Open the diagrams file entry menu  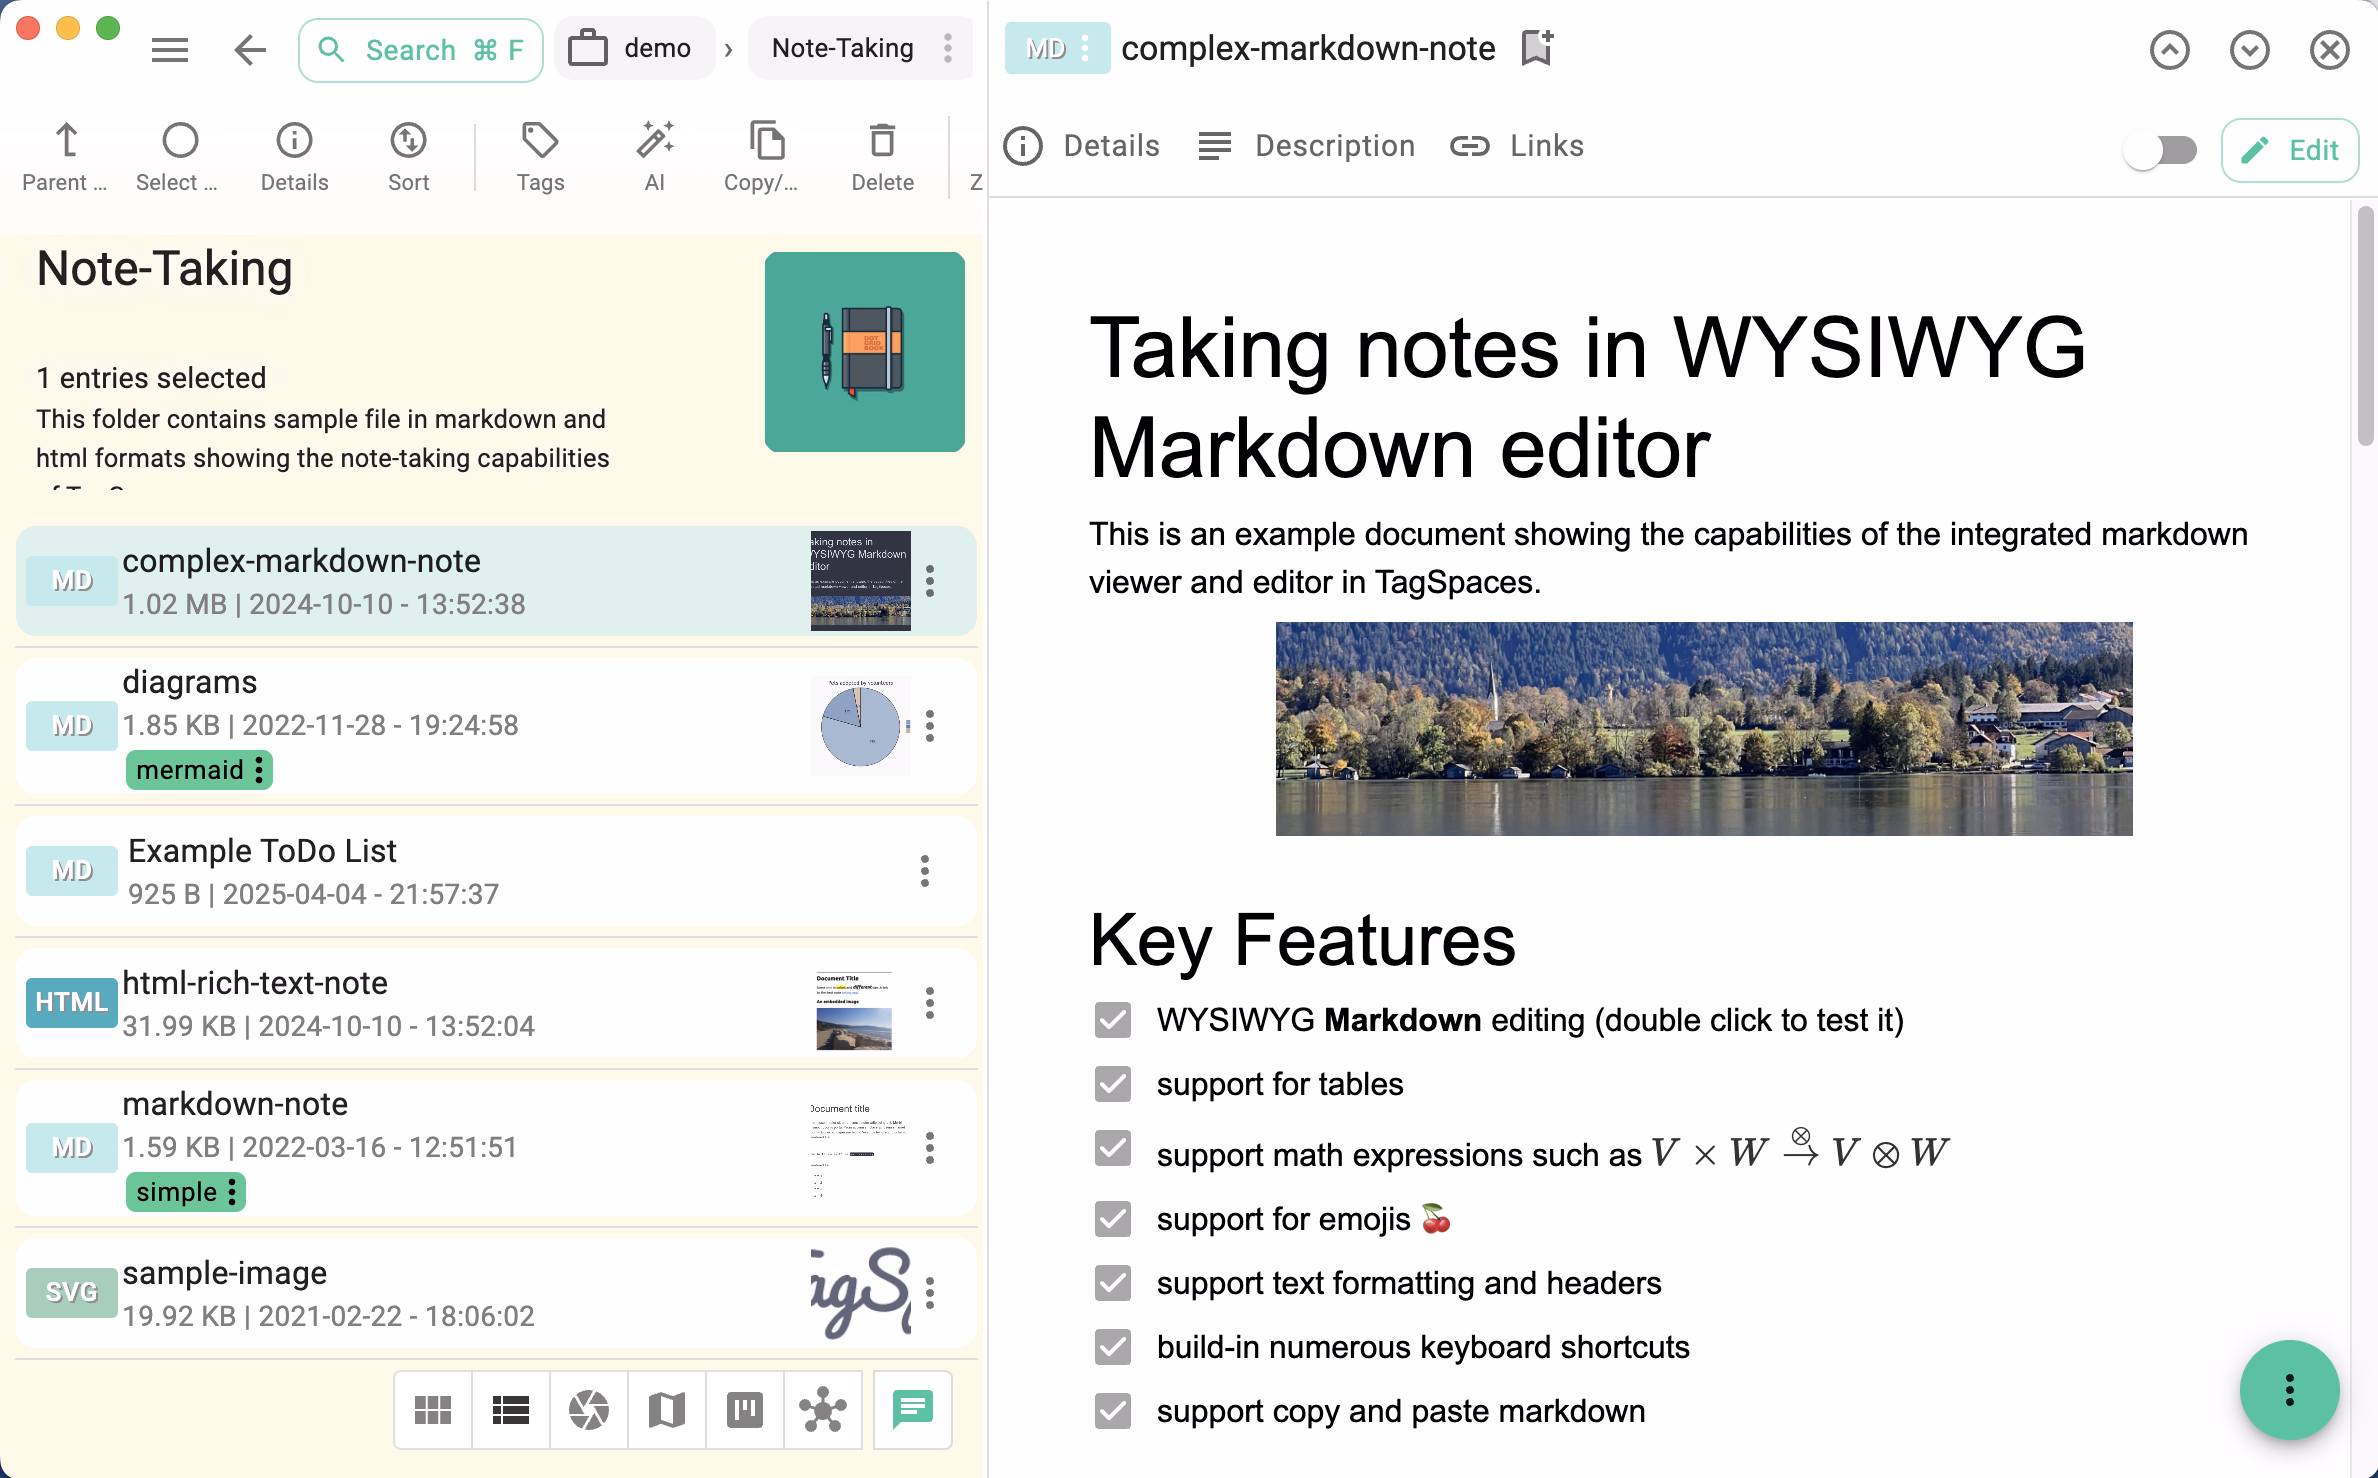pos(931,724)
